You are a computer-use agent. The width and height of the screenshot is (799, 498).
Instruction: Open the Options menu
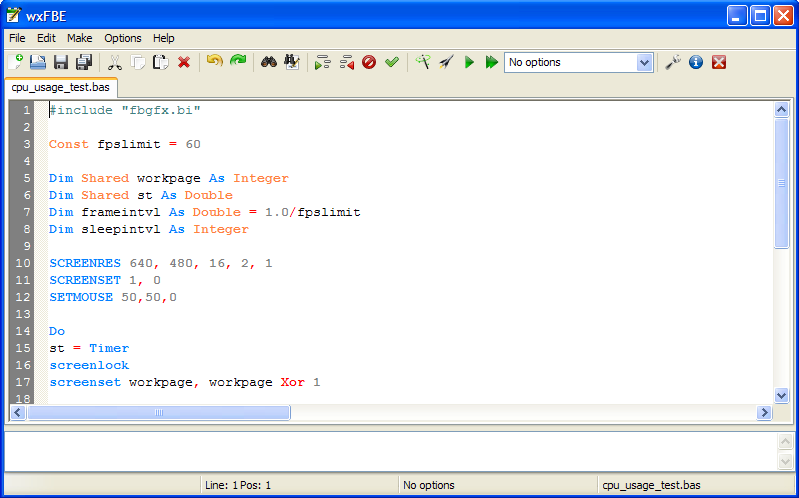tap(123, 38)
